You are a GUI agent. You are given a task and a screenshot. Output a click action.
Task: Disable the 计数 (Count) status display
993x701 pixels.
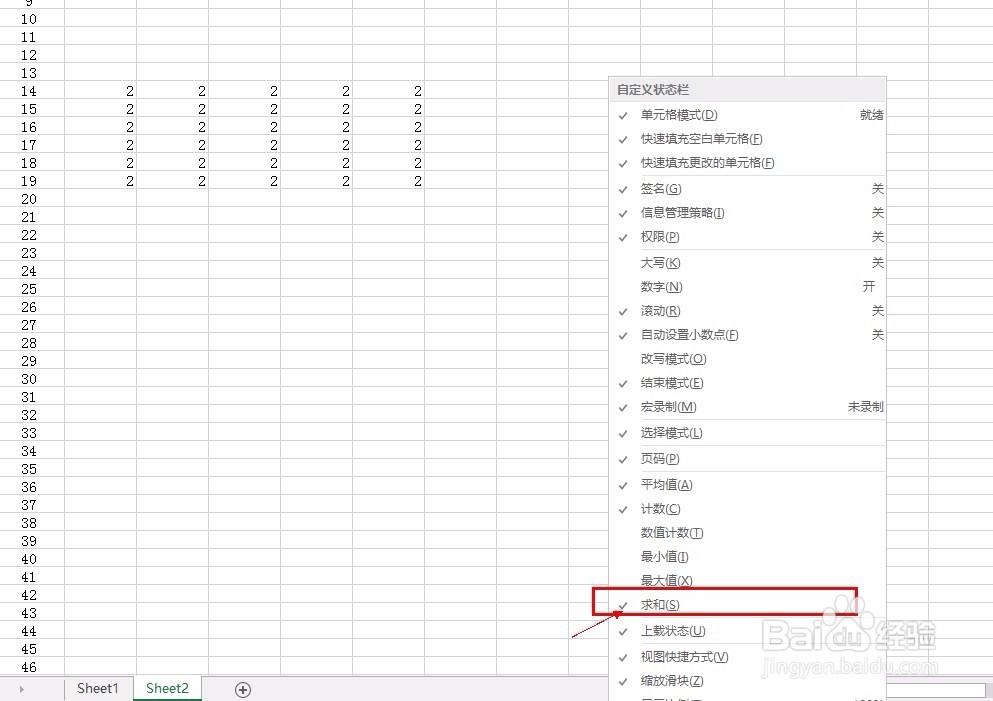coord(659,508)
